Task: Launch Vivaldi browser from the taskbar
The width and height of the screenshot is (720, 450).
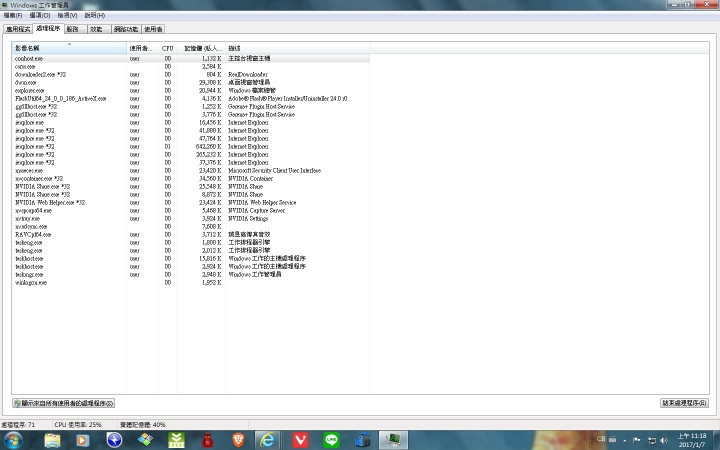Action: (x=300, y=440)
